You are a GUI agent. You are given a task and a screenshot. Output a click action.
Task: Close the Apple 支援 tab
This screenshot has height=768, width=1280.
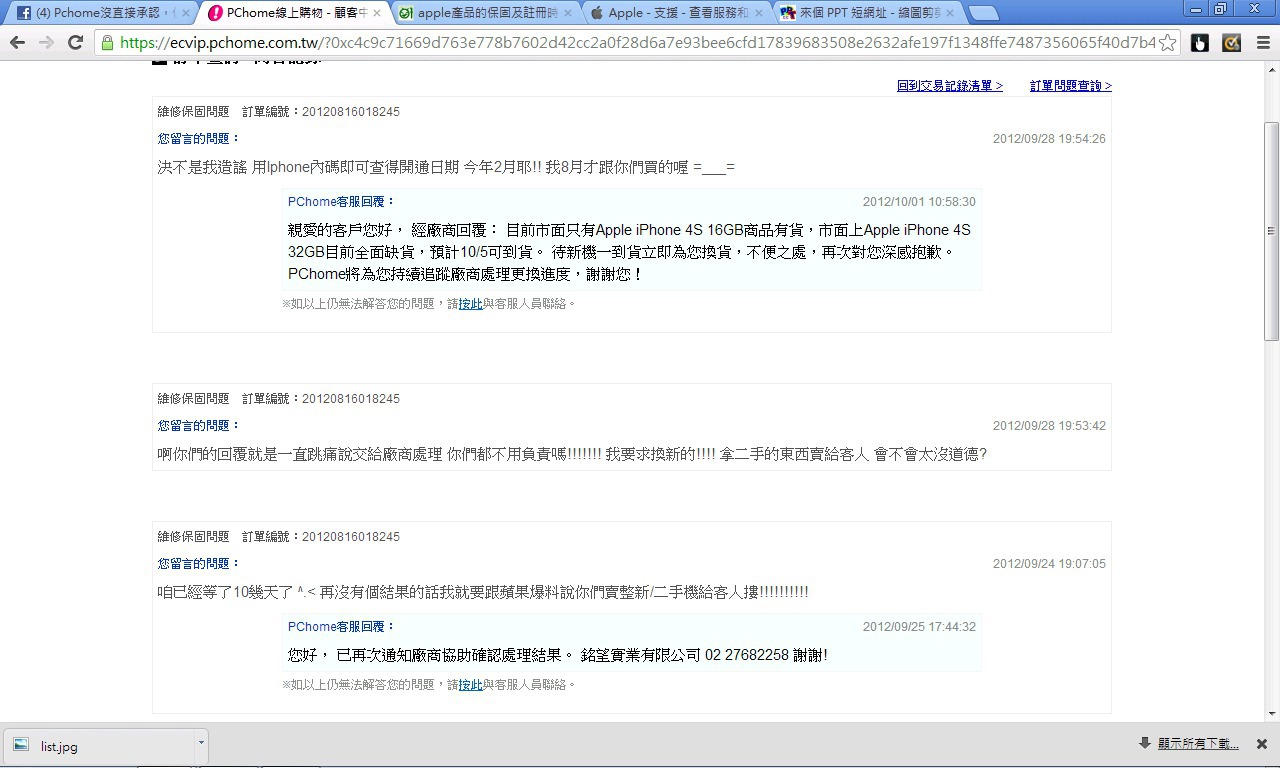tap(758, 13)
